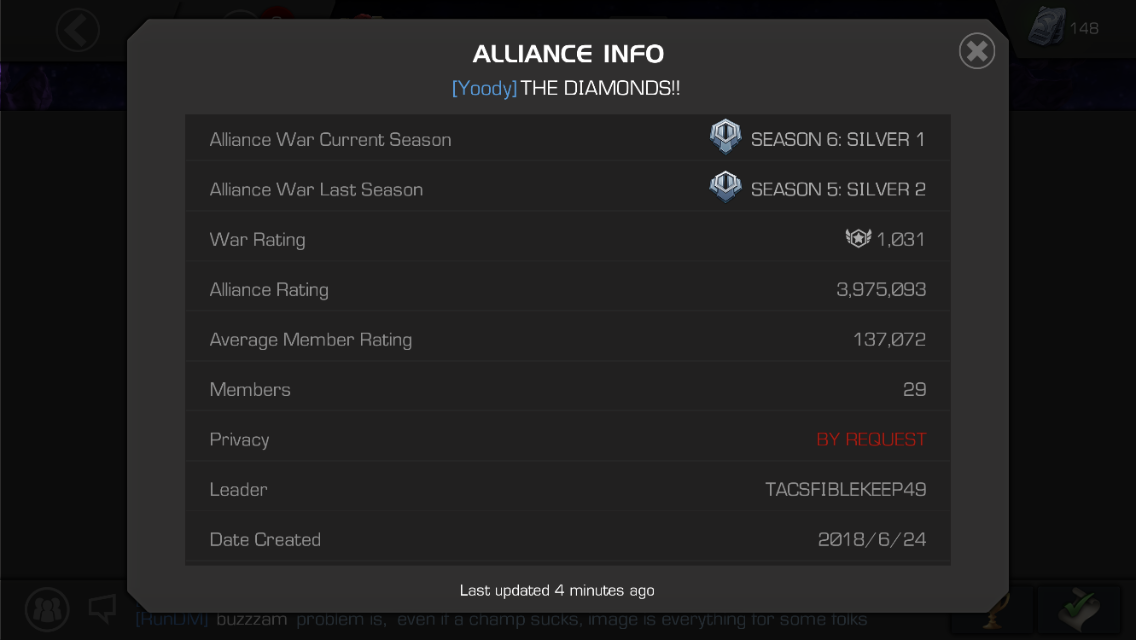Open the alliance members group icon
Screen dimensions: 1136x640
tap(47, 609)
